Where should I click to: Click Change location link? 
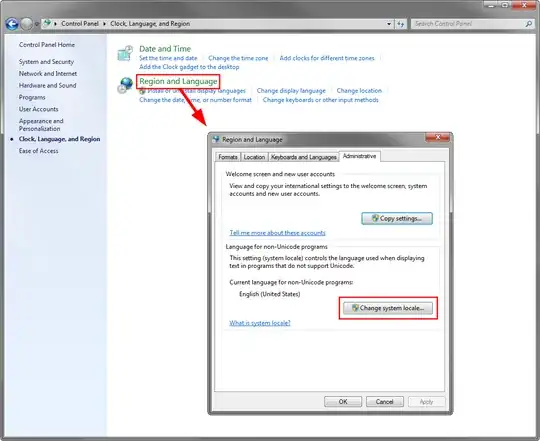pos(359,91)
